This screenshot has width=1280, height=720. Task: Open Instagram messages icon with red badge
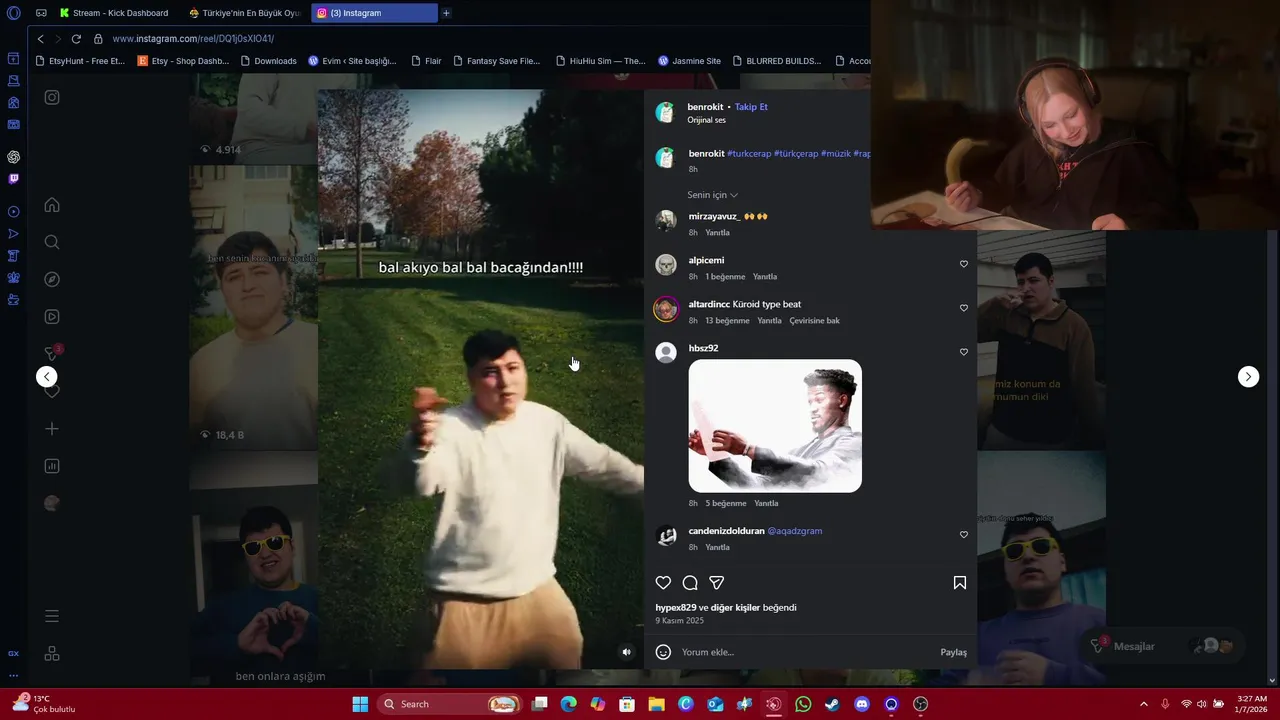click(x=52, y=353)
